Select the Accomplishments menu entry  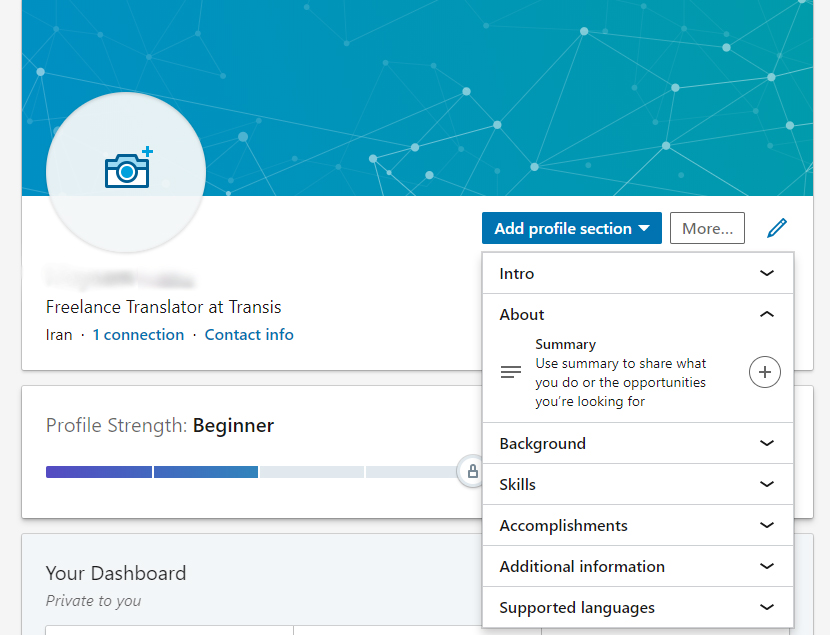(564, 525)
